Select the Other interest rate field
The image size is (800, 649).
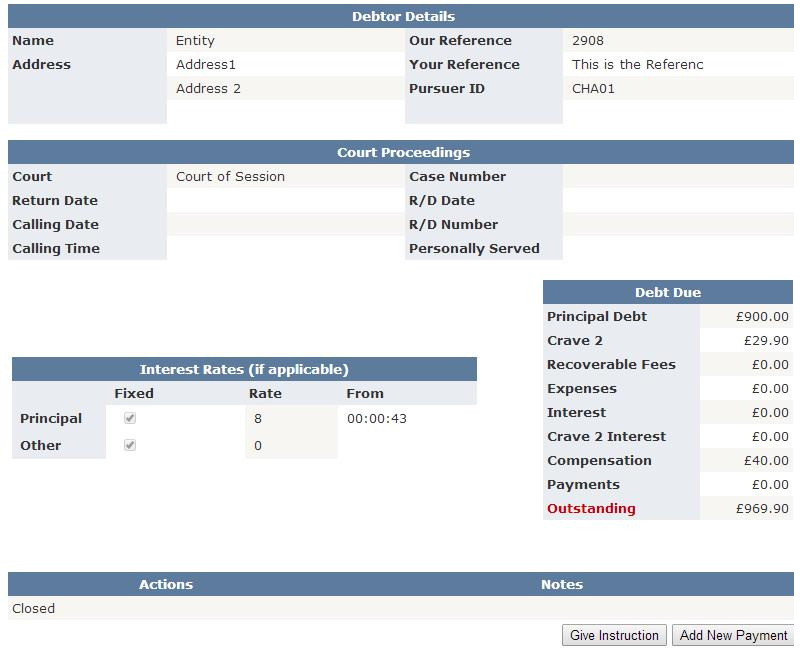290,446
